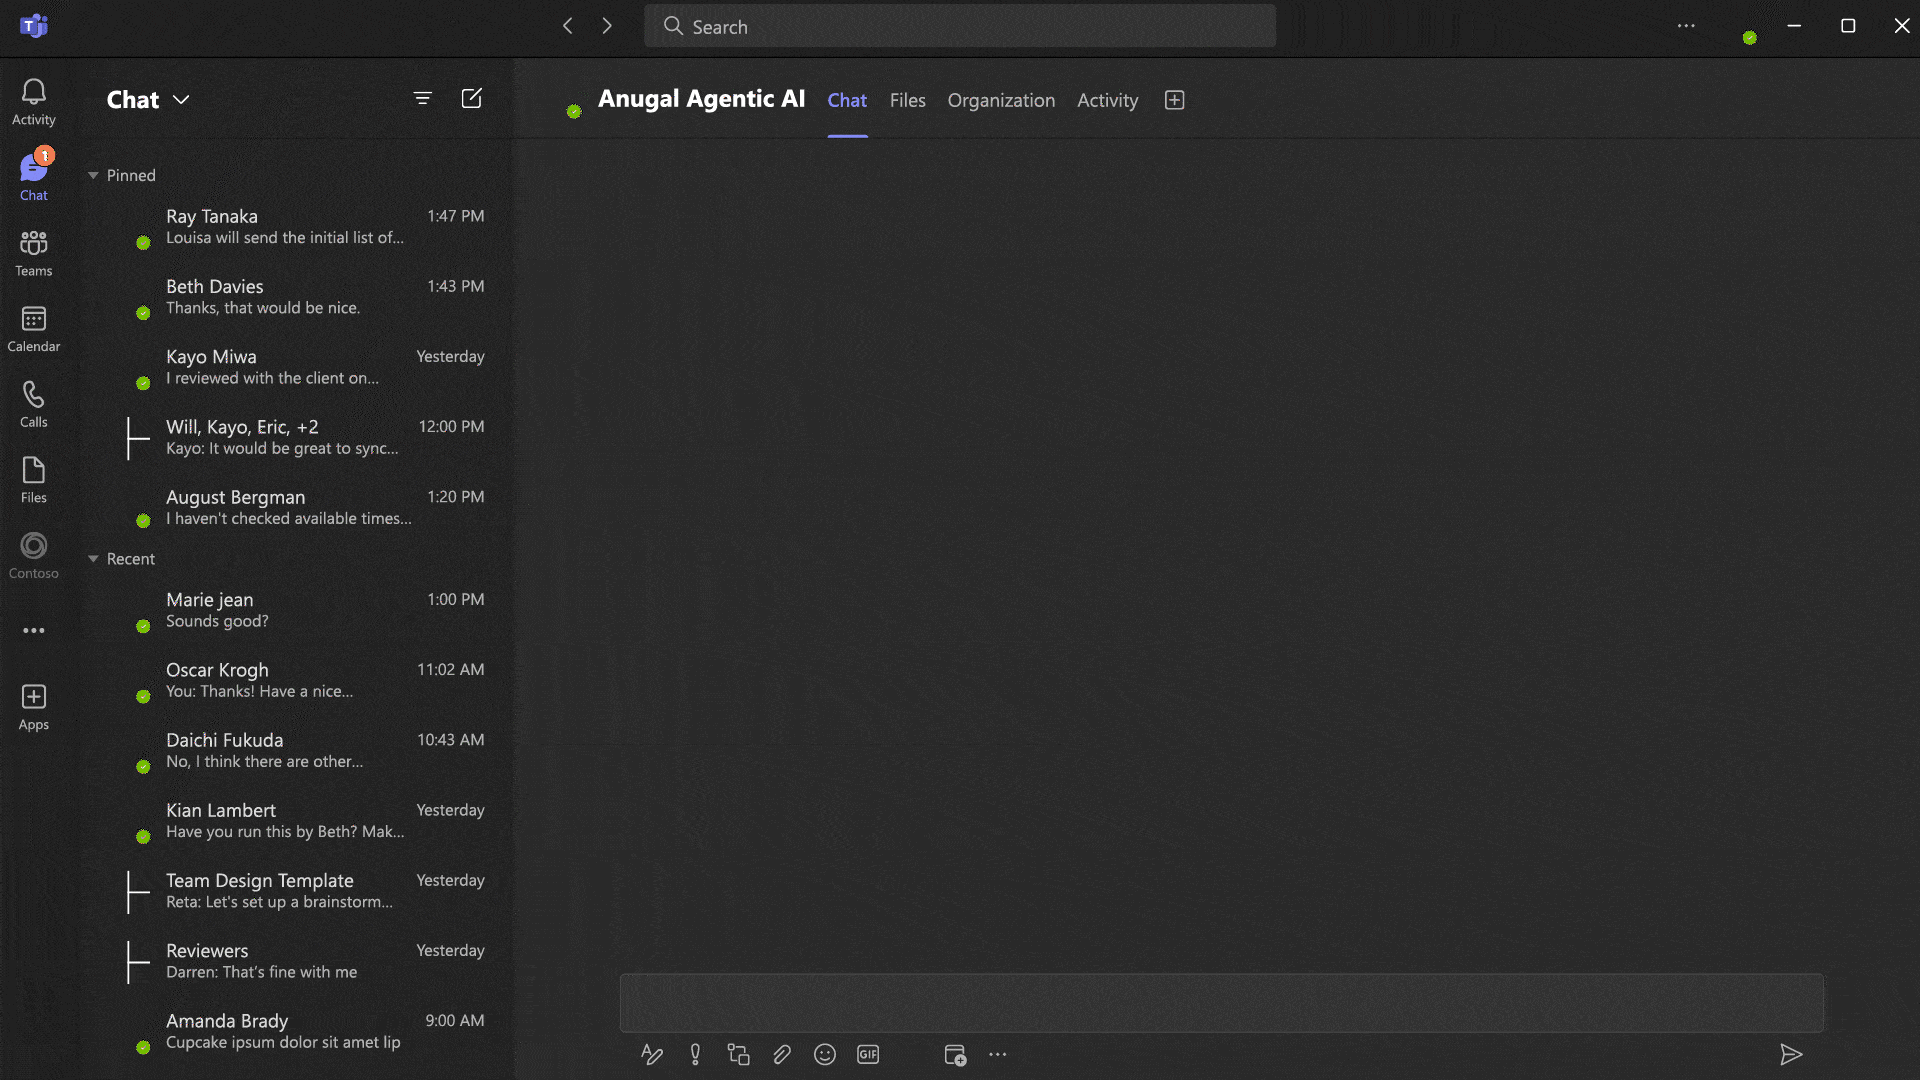This screenshot has width=1920, height=1080.
Task: Click the new chat compose icon
Action: pyautogui.click(x=471, y=98)
